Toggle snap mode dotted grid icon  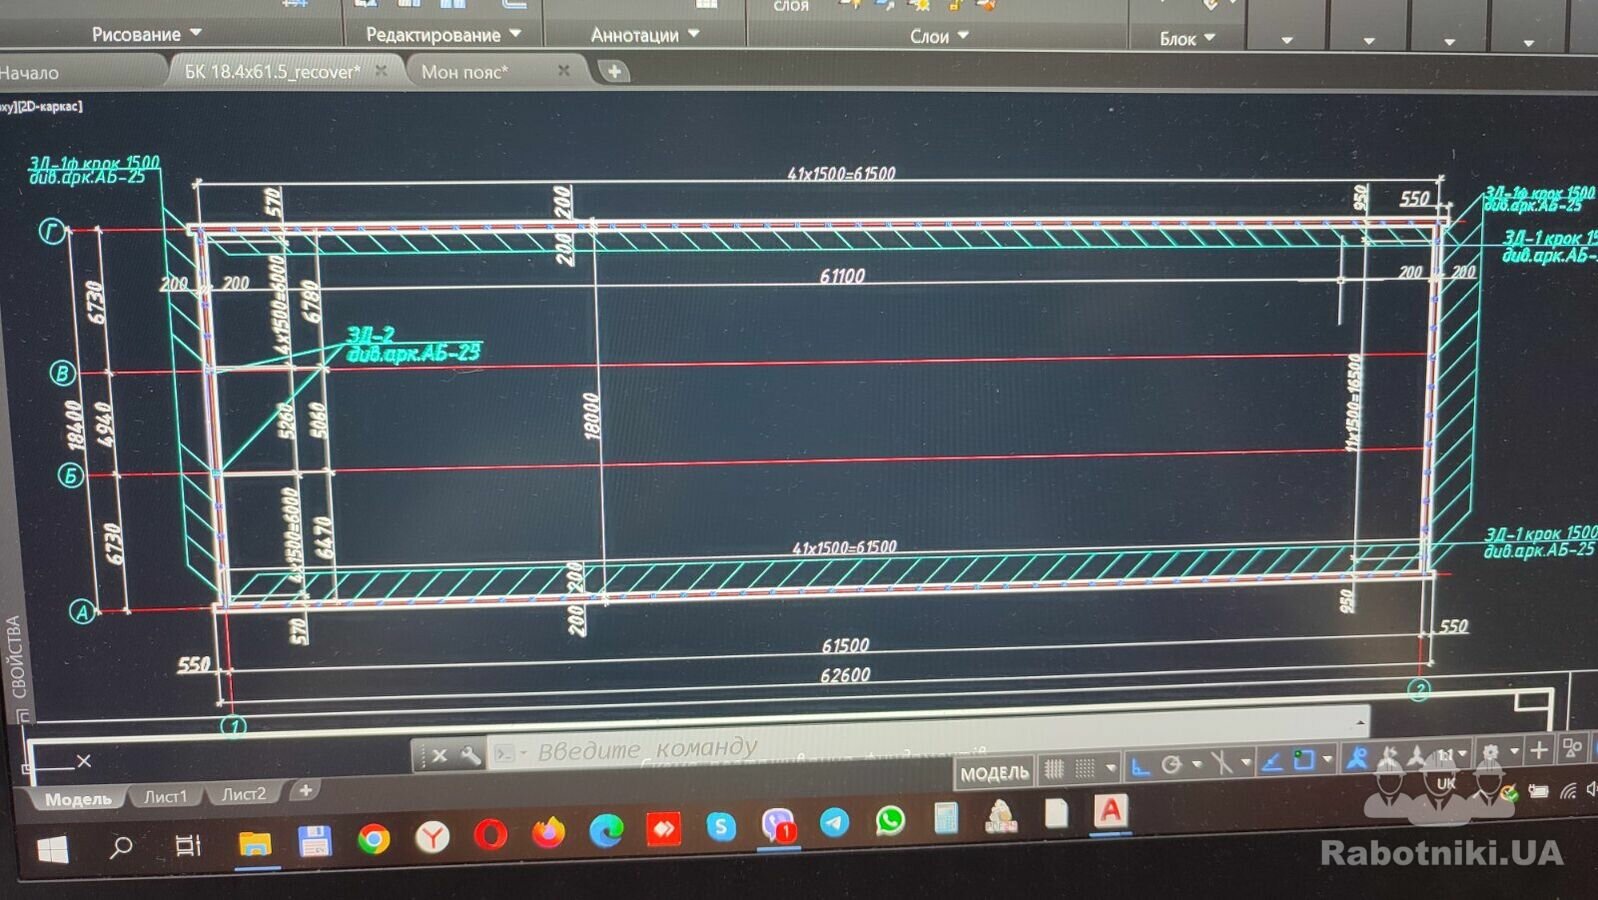coord(1085,768)
